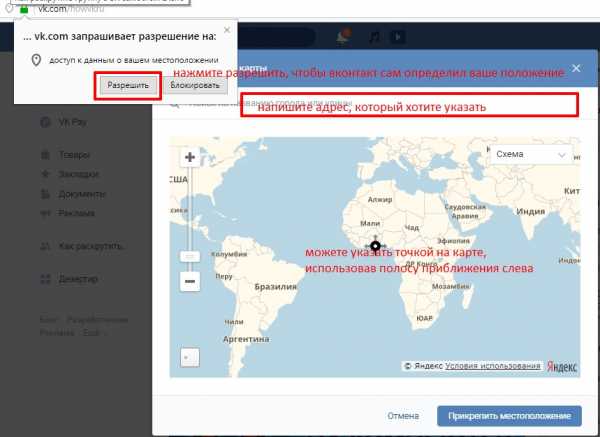Click the map zoom slider handle
This screenshot has width=600, height=437.
click(190, 256)
